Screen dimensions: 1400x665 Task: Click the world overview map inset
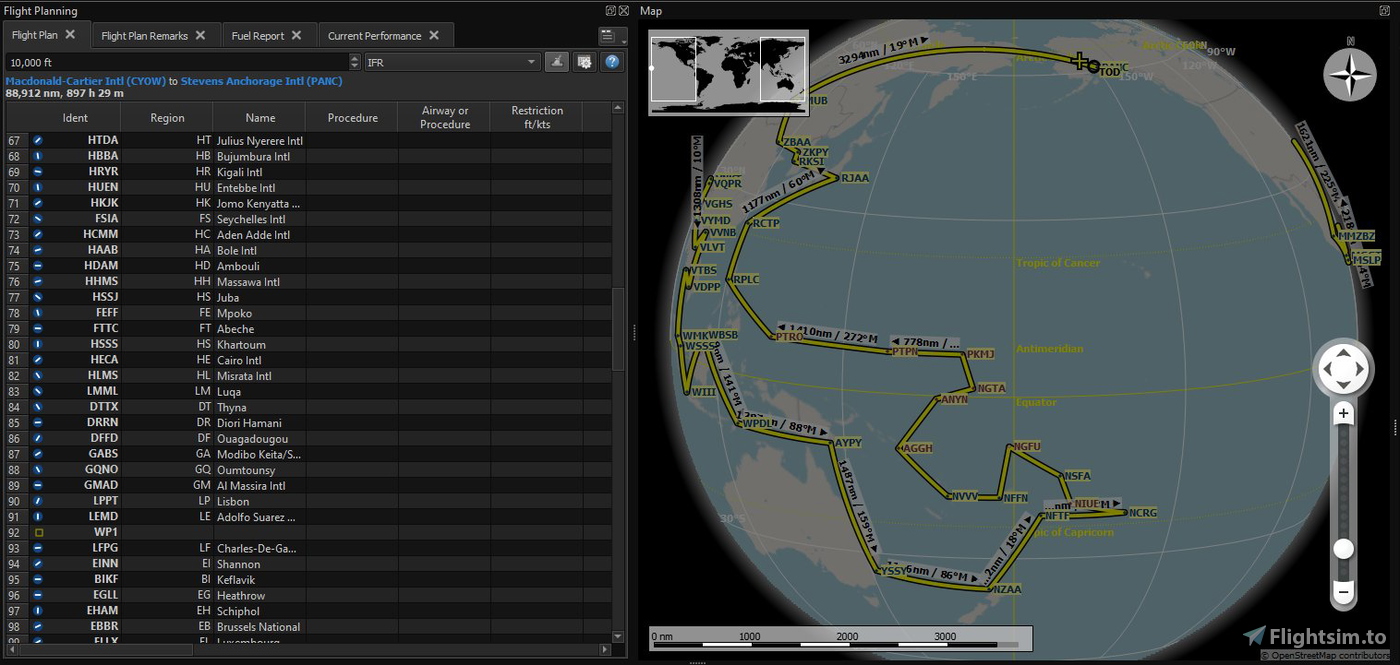pyautogui.click(x=728, y=73)
